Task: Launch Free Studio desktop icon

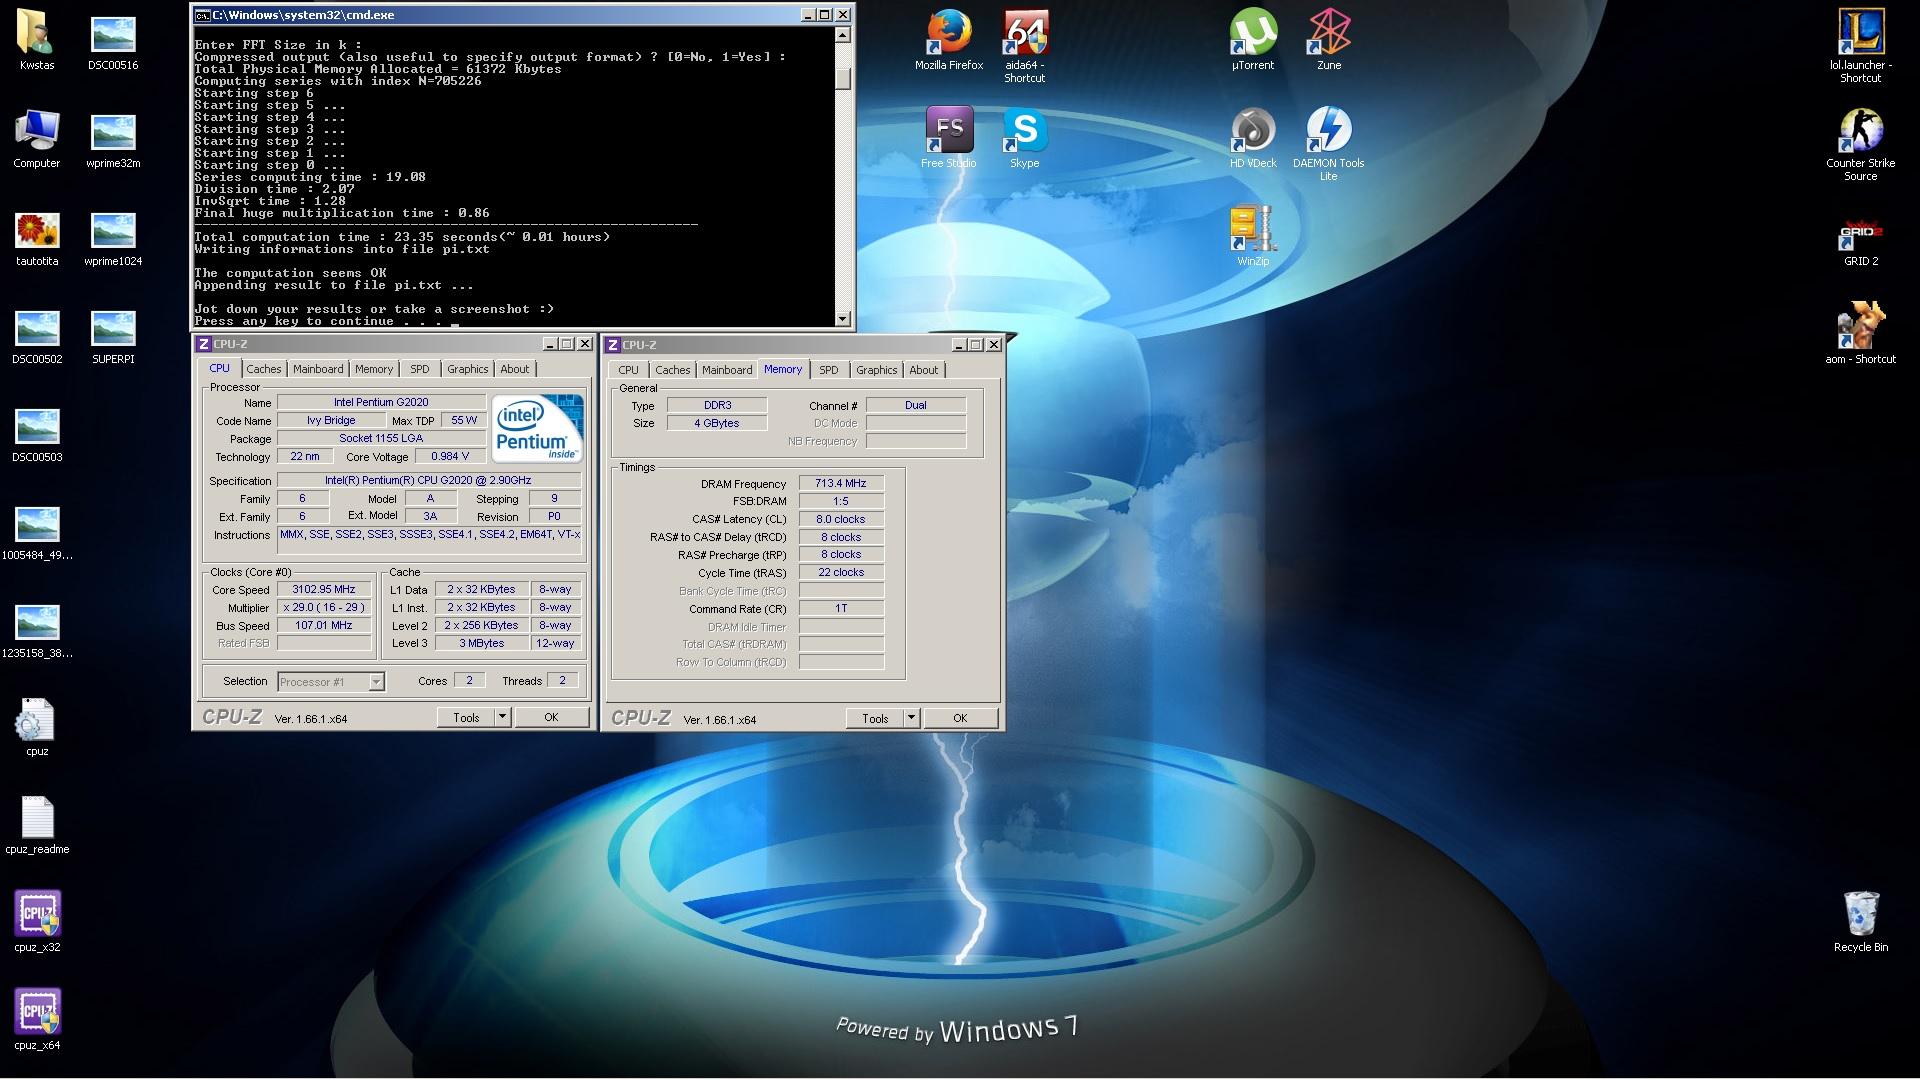Action: [949, 138]
